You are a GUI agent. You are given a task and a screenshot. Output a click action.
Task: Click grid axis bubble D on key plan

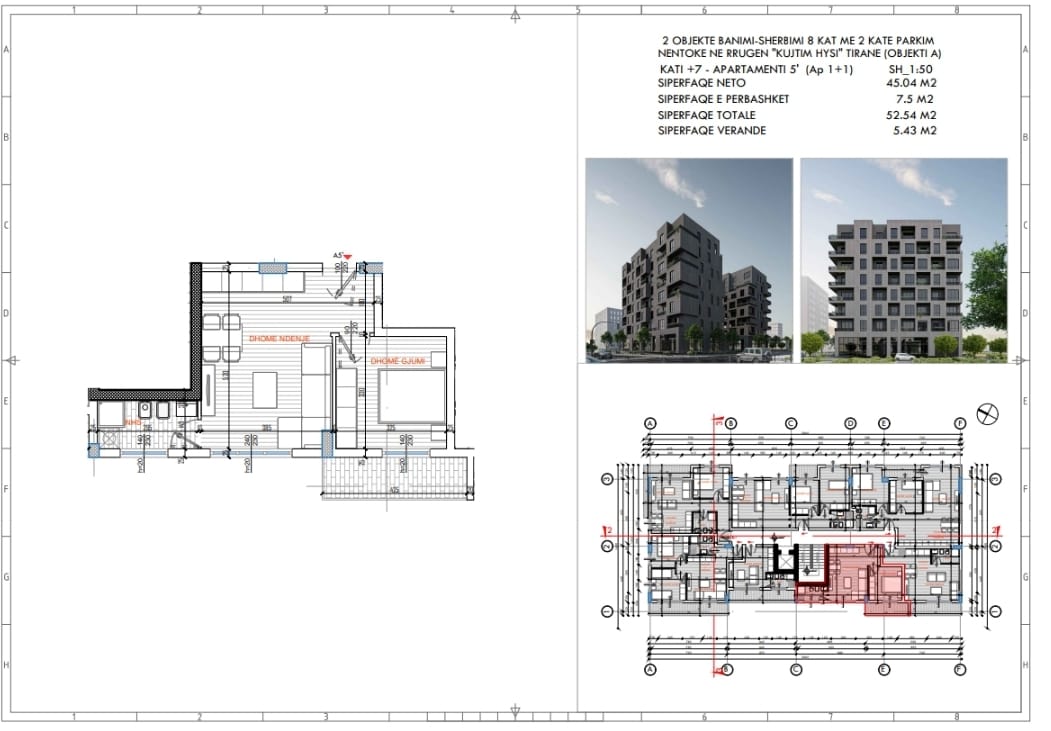pos(850,423)
